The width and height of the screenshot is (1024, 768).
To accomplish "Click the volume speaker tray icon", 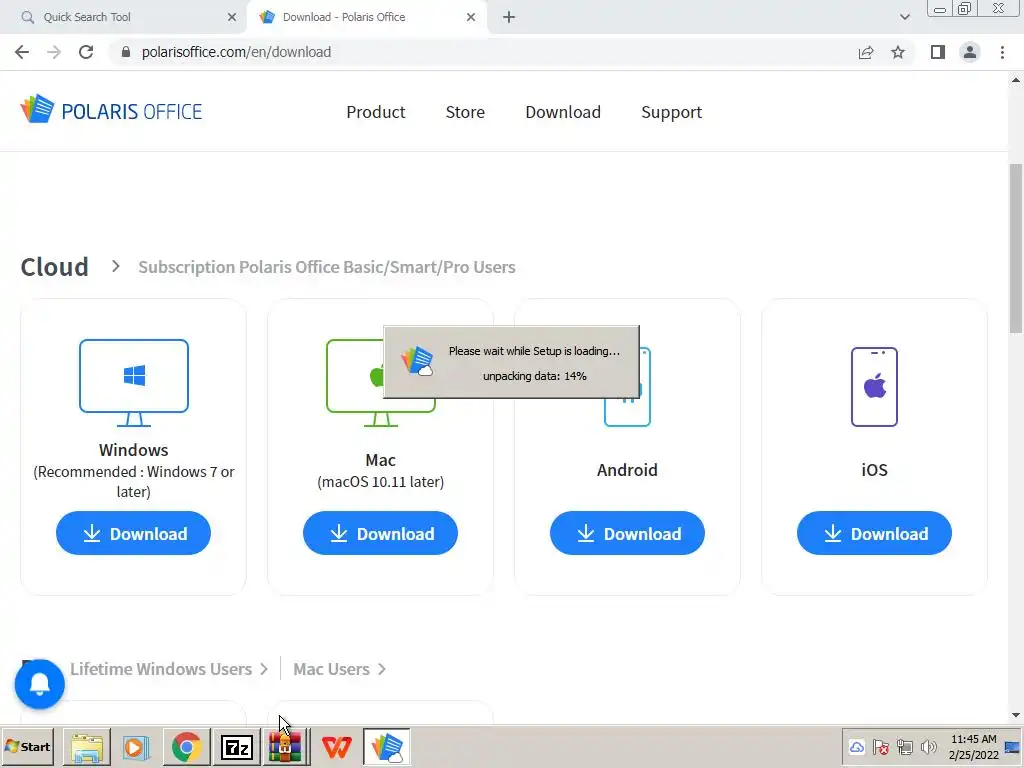I will tap(928, 747).
